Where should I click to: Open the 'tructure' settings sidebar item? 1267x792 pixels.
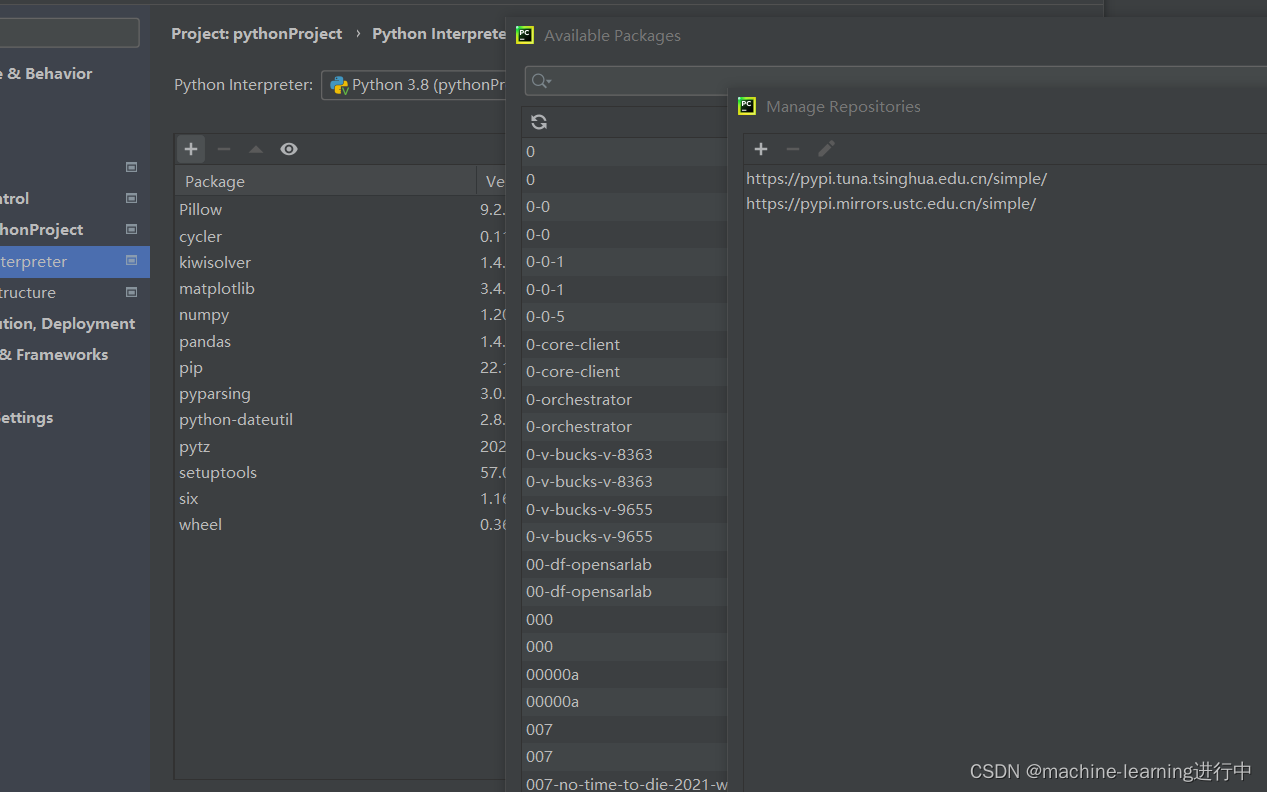pyautogui.click(x=28, y=292)
